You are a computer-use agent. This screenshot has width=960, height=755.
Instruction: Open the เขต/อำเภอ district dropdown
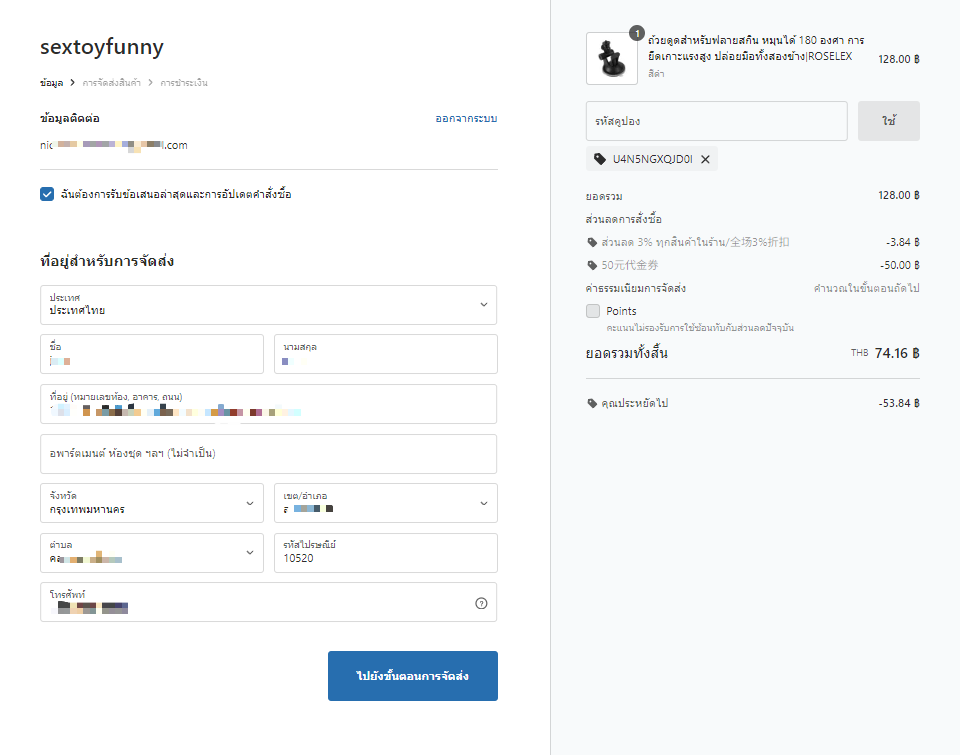(385, 503)
